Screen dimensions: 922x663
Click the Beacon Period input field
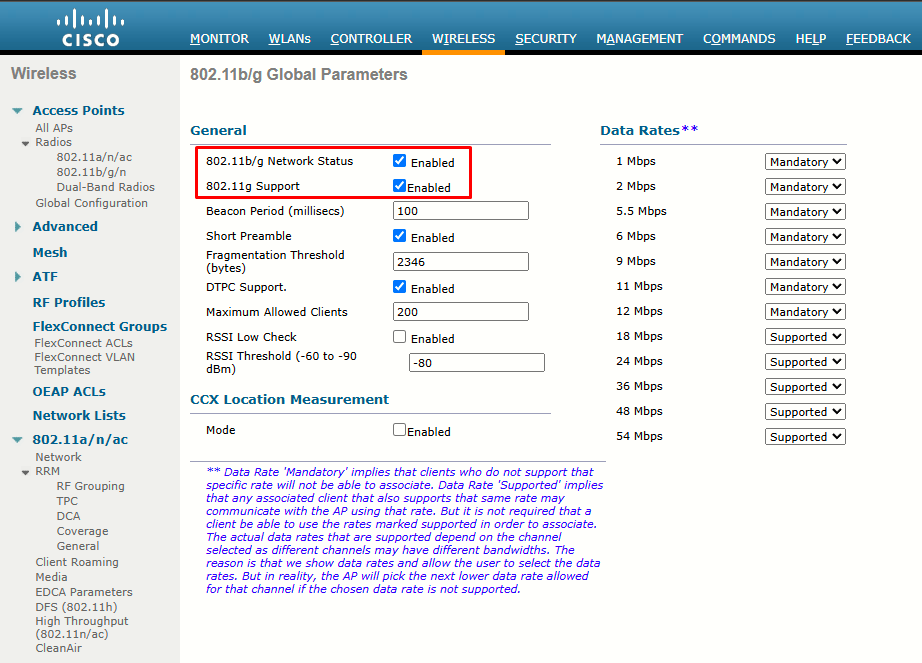pos(460,211)
